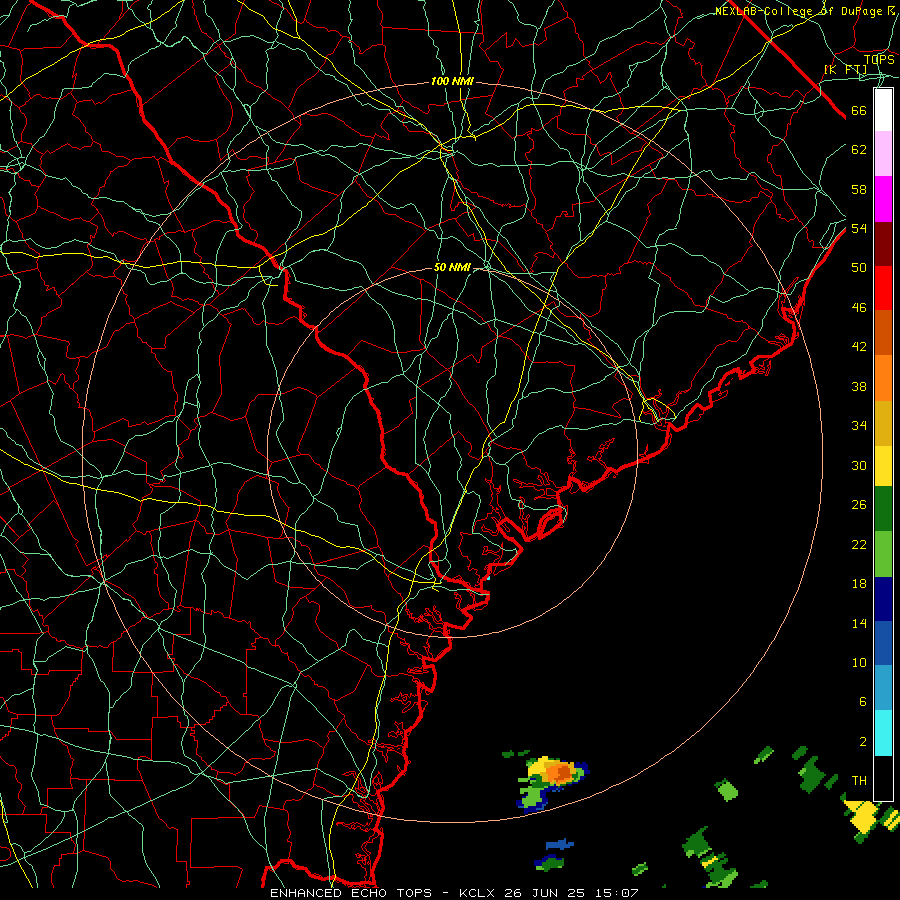Click the 42 legend scale value
900x900 pixels.
click(x=859, y=347)
